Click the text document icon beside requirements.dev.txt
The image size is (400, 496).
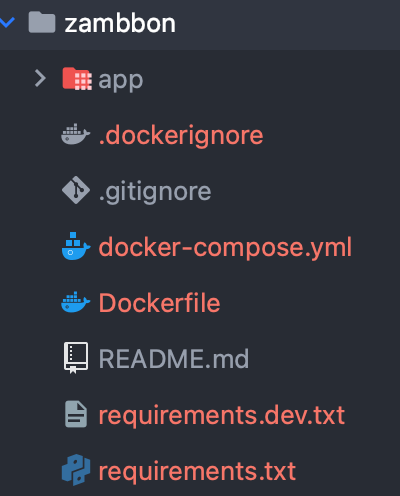click(76, 414)
